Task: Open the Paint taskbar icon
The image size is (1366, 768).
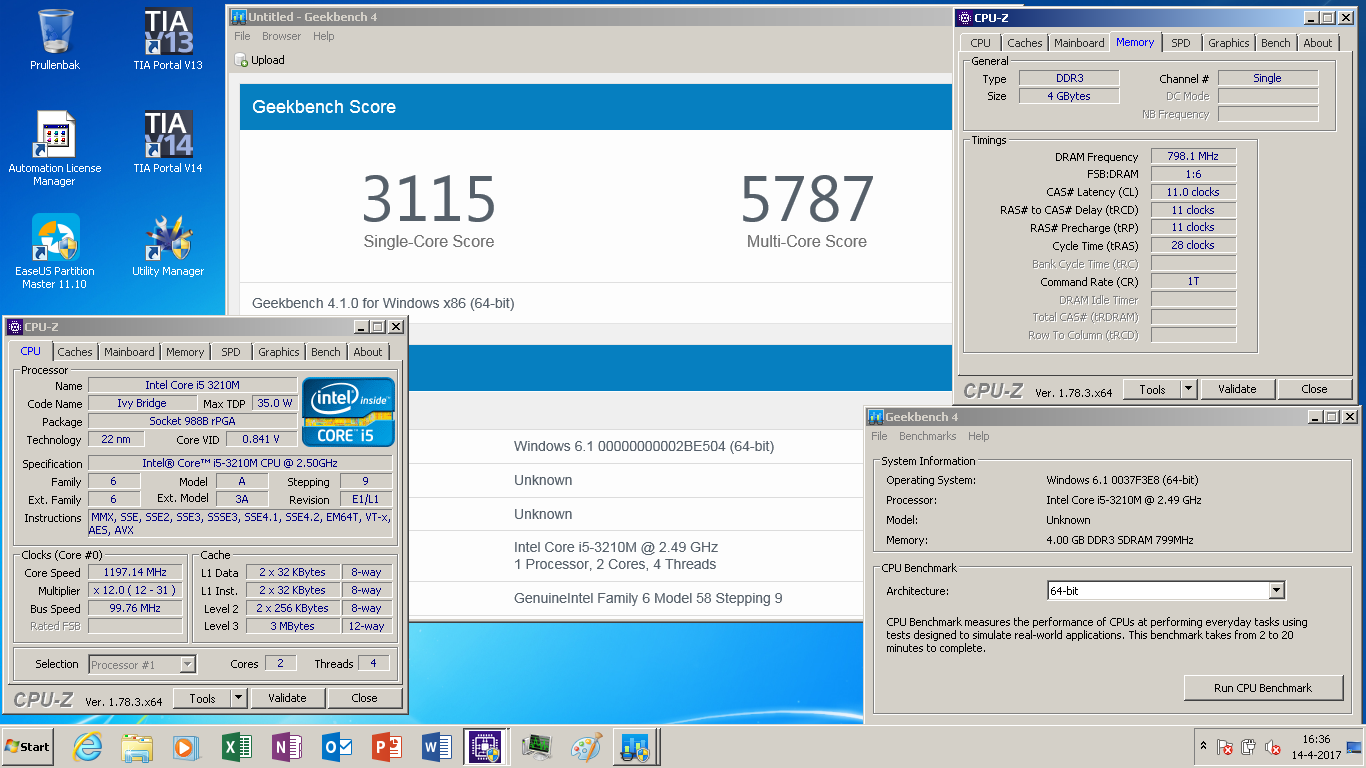Action: tap(587, 747)
